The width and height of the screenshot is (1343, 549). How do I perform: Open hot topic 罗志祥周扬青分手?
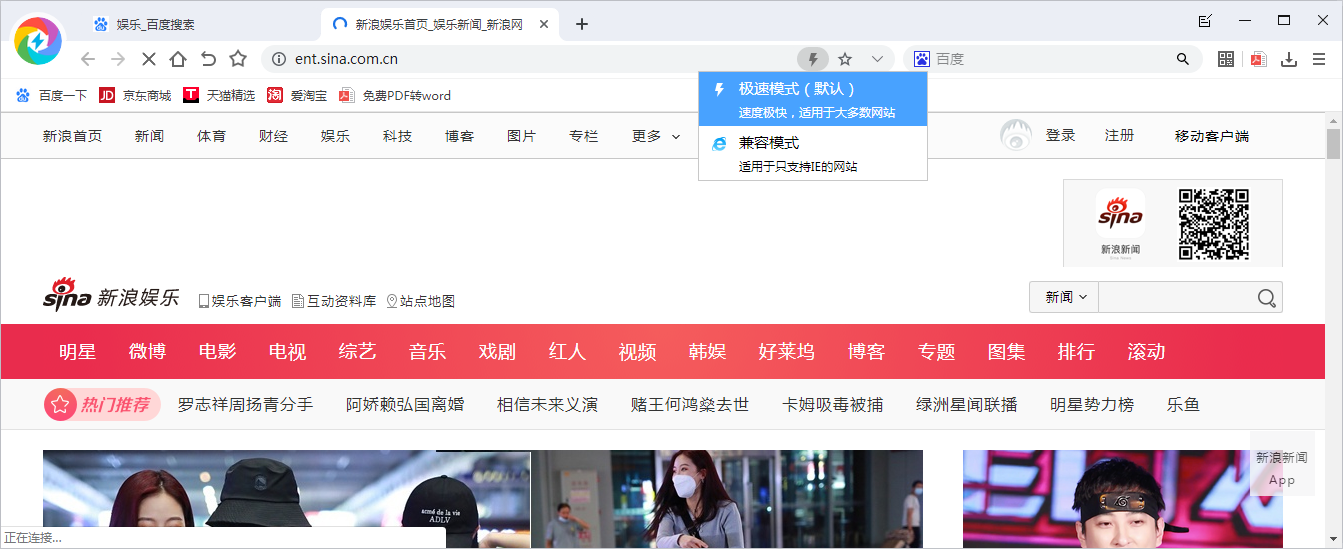point(245,405)
